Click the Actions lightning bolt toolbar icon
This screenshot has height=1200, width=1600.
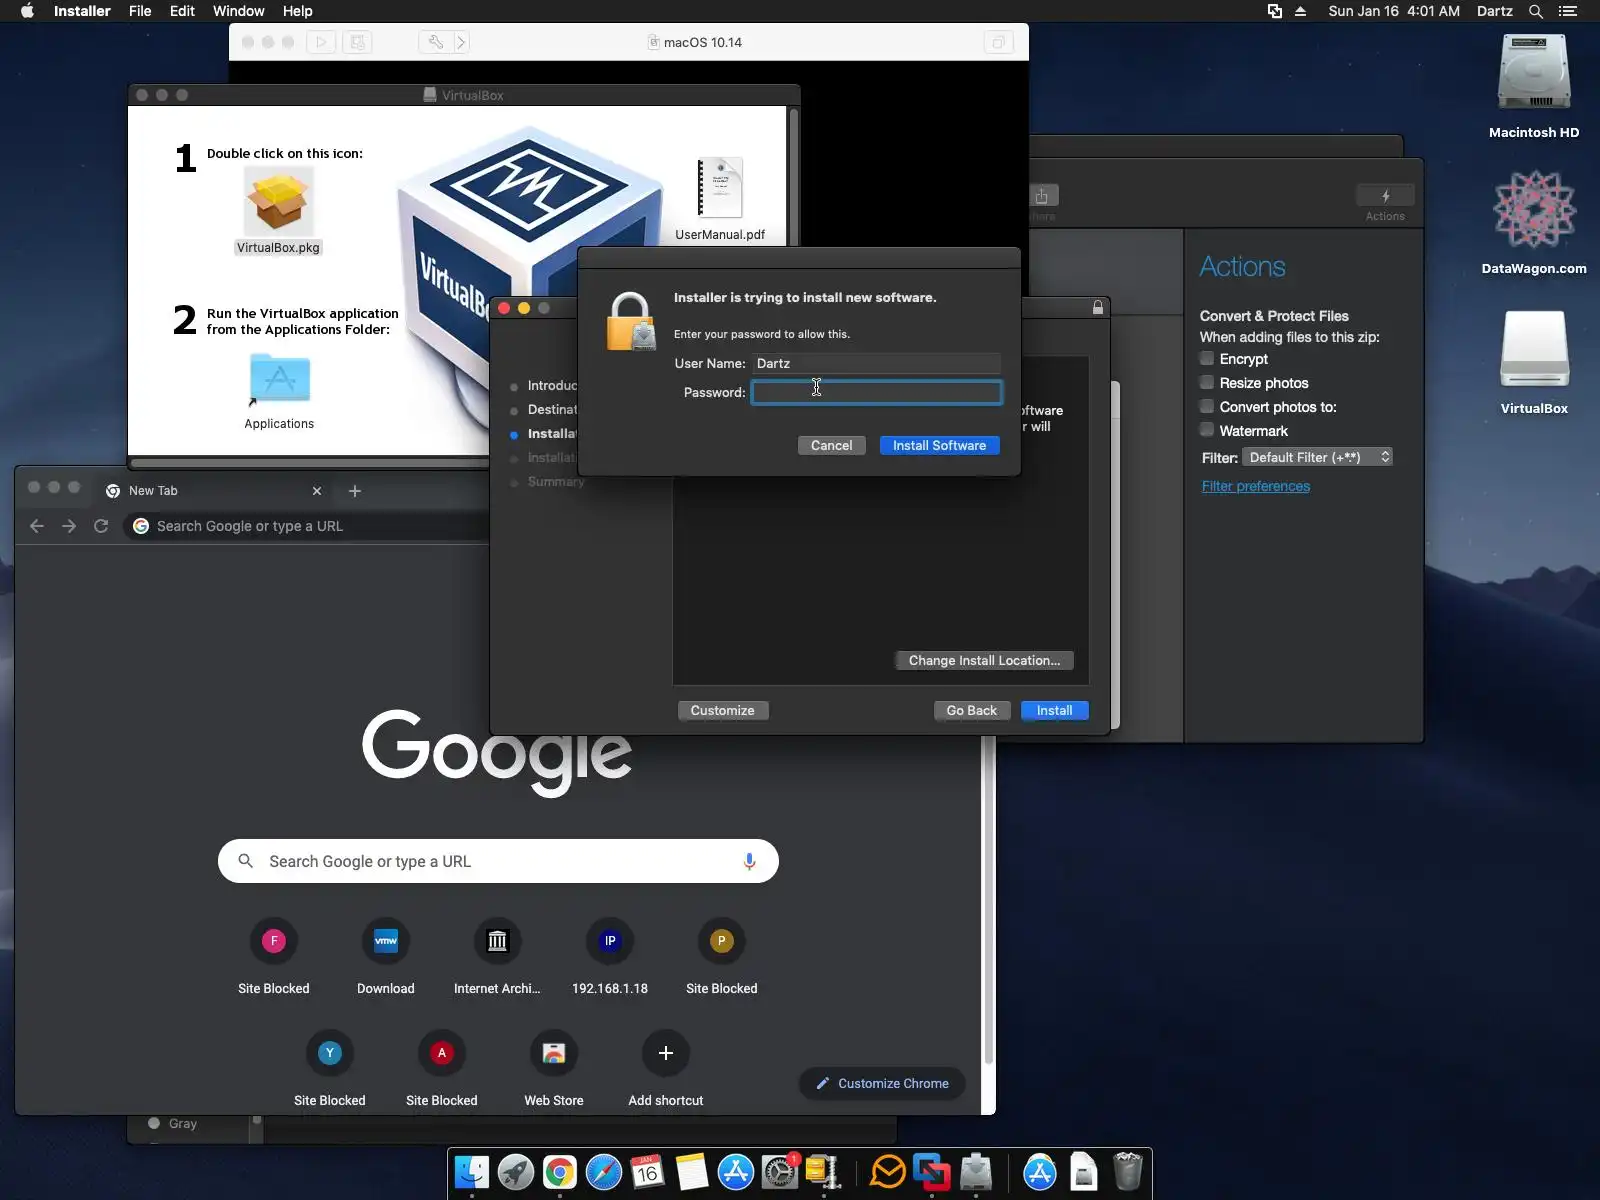click(1385, 195)
